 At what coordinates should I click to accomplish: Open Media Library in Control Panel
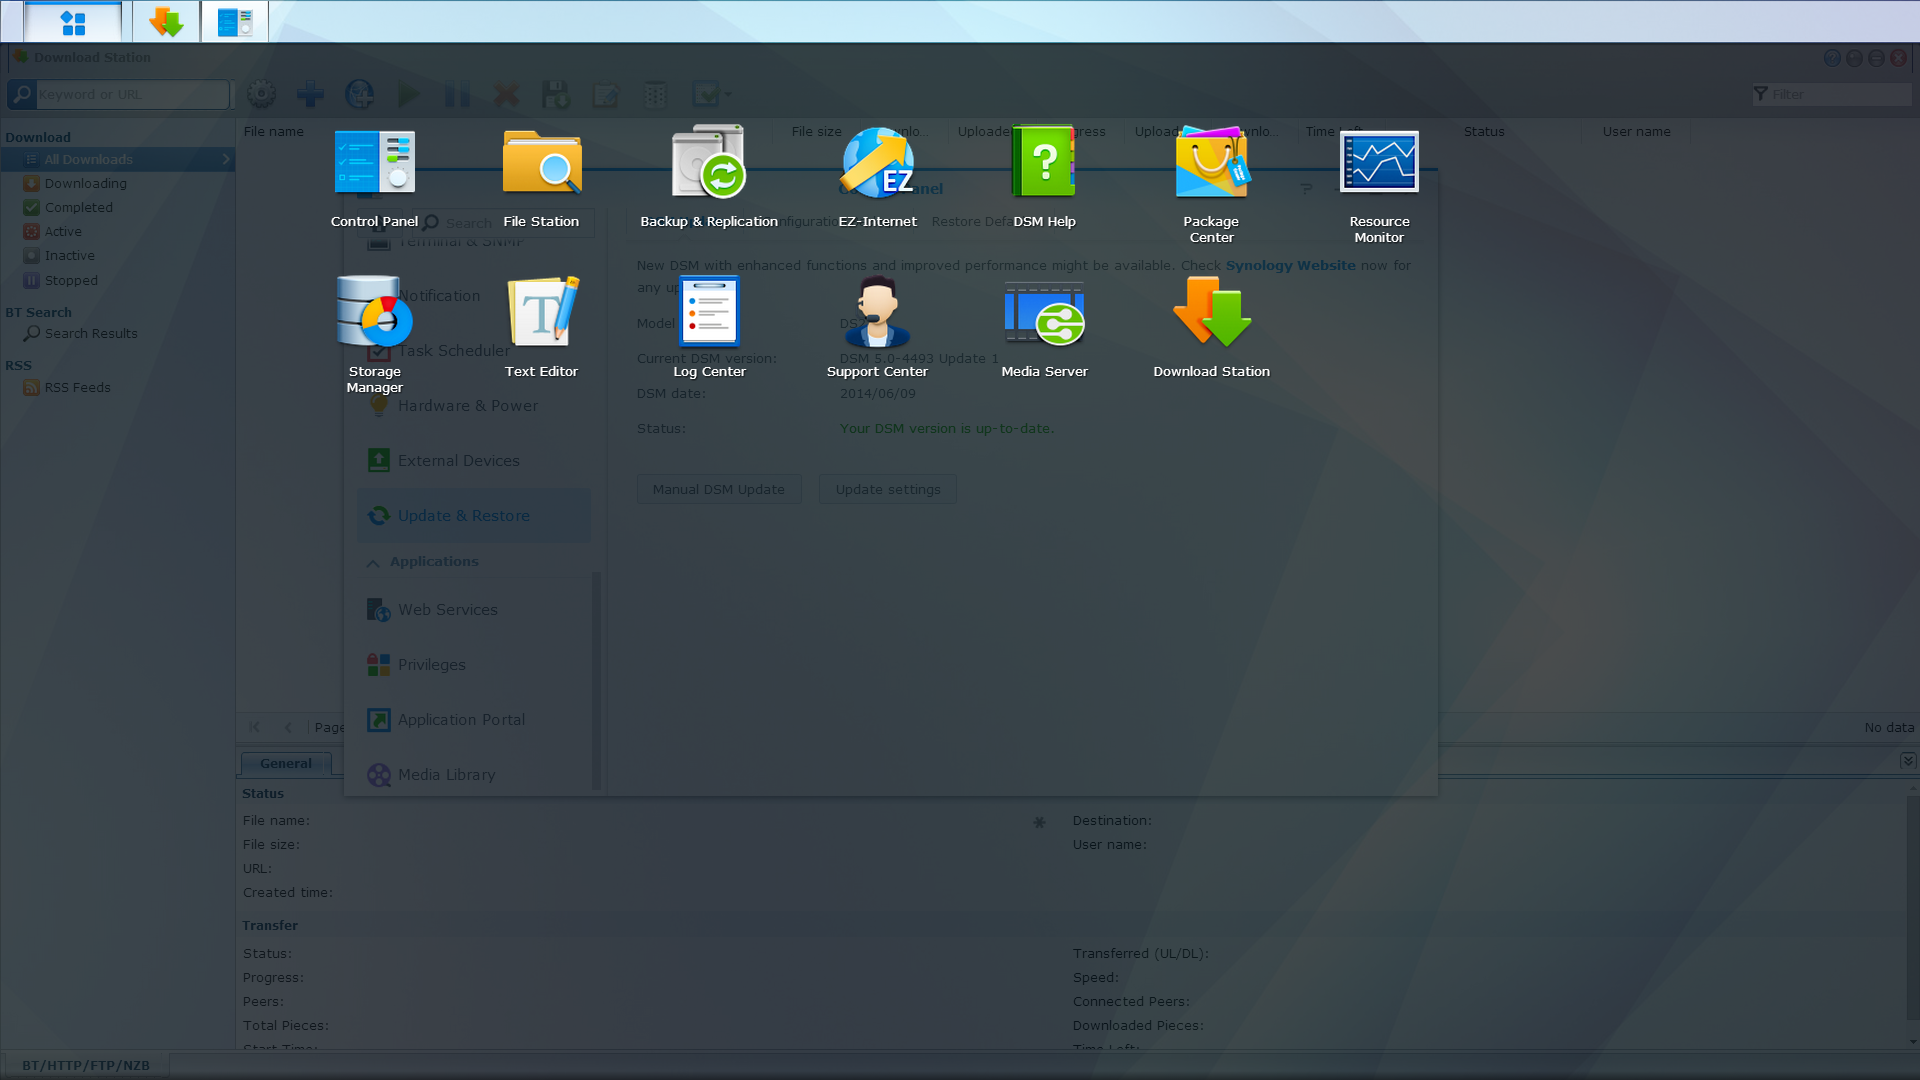point(474,774)
